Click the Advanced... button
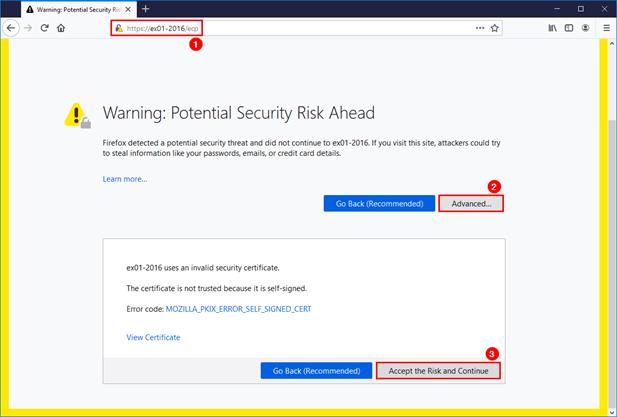Viewport: 617px width, 417px height. 471,204
